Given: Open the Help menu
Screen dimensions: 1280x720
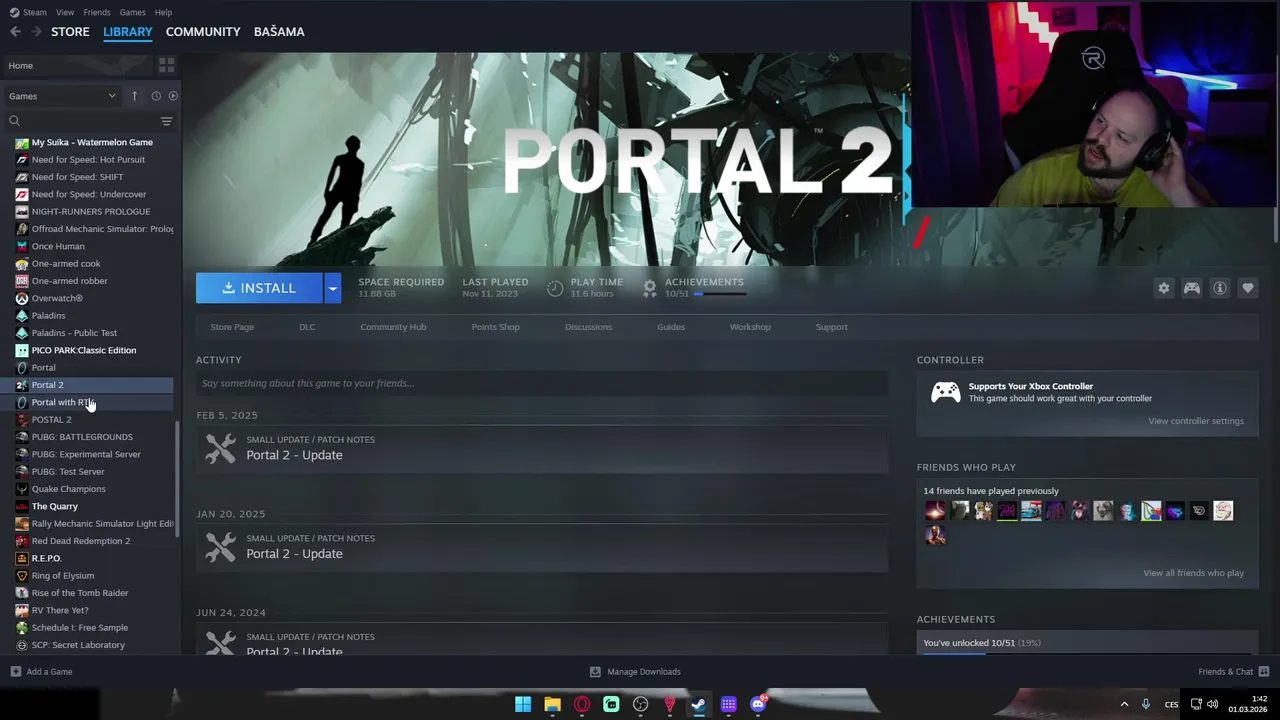Looking at the screenshot, I should (163, 12).
